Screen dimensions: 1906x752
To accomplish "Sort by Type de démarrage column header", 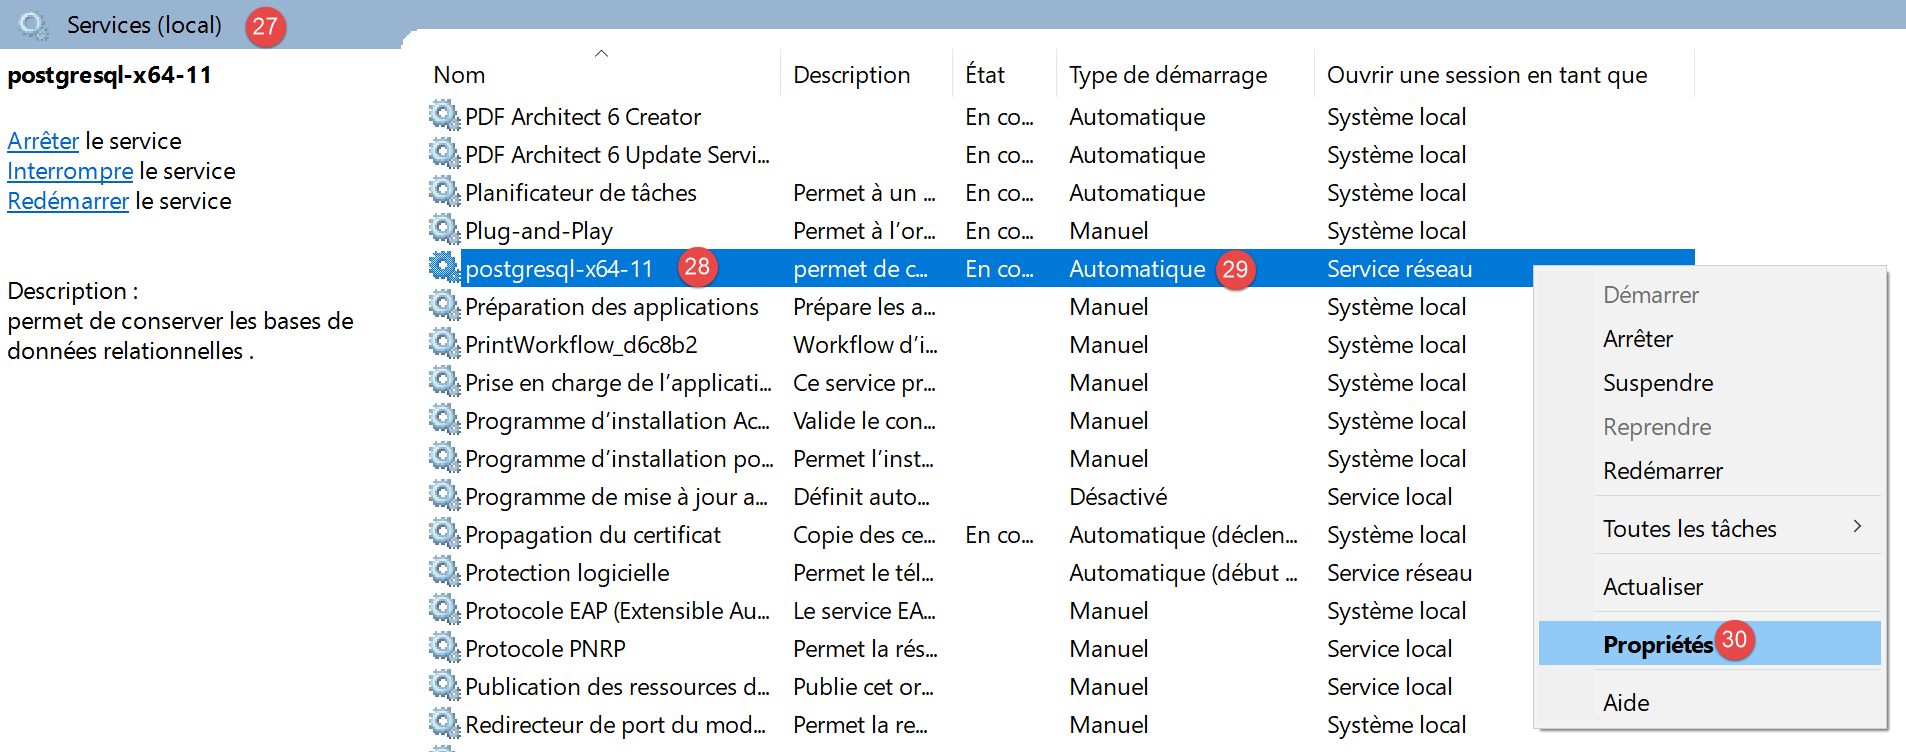I will (x=1167, y=75).
